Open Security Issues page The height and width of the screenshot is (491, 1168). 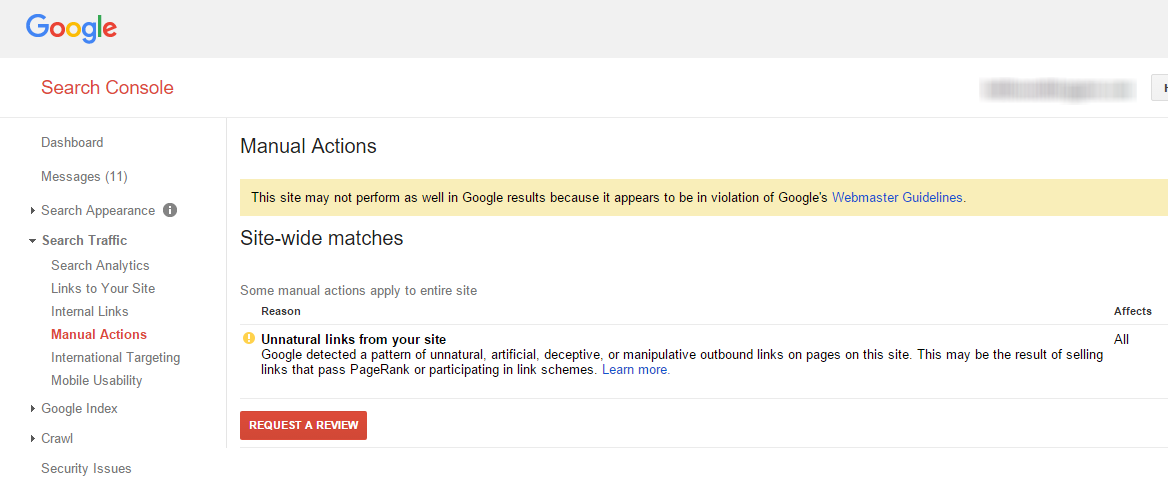tap(86, 469)
